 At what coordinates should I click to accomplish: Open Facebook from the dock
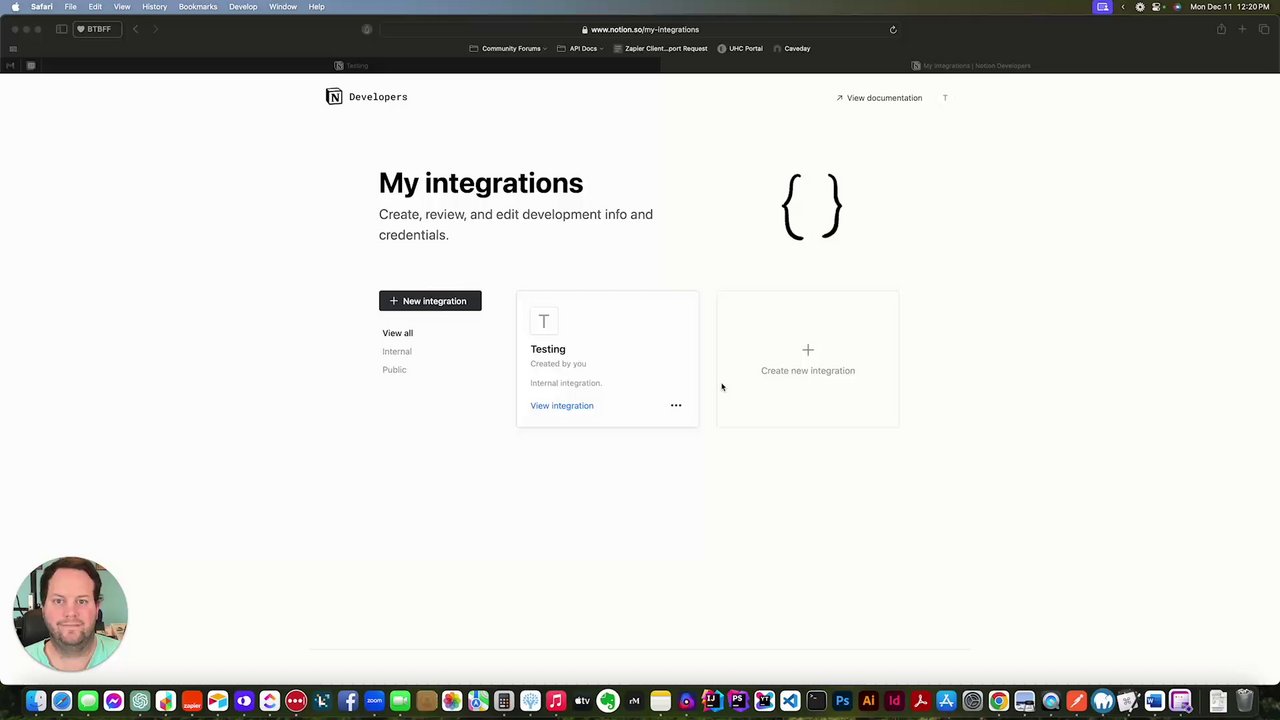tap(348, 701)
